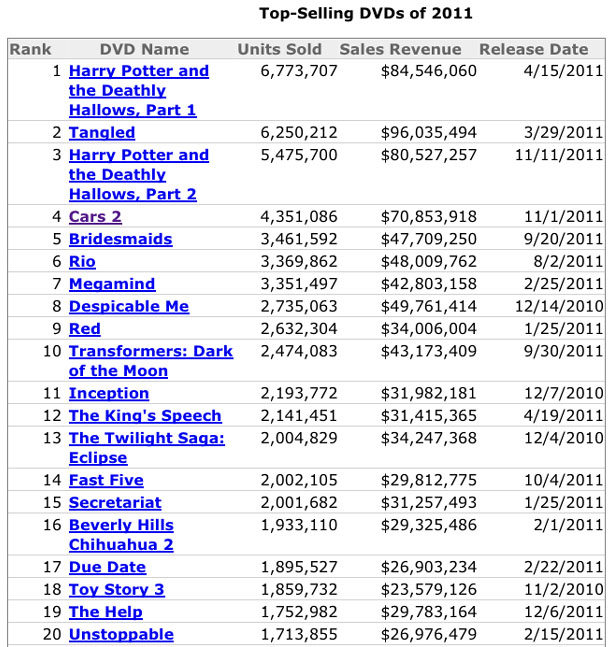Click the Top-Selling DVDs of 2011 title

point(366,13)
